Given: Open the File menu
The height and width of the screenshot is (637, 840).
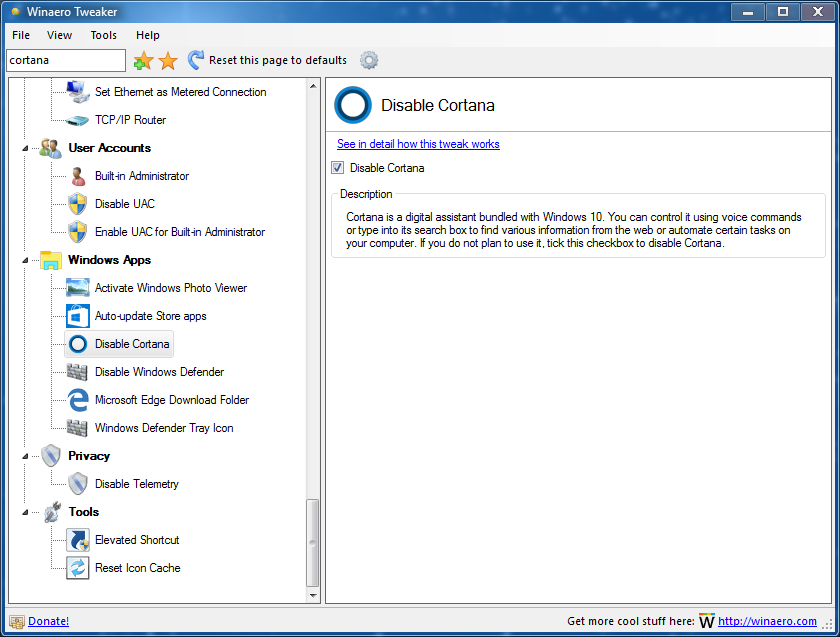Looking at the screenshot, I should [21, 35].
